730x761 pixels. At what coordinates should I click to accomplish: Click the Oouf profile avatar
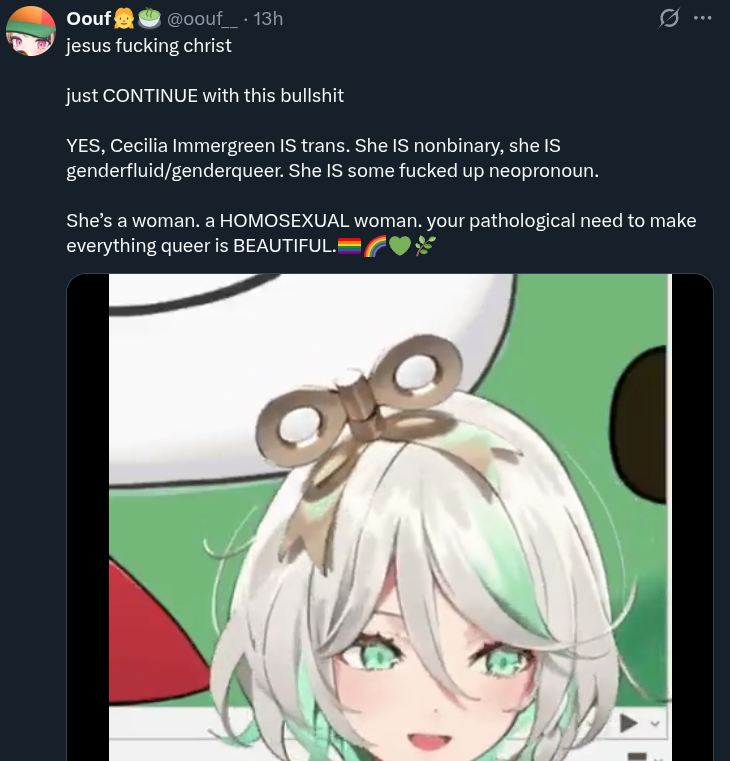[x=31, y=31]
